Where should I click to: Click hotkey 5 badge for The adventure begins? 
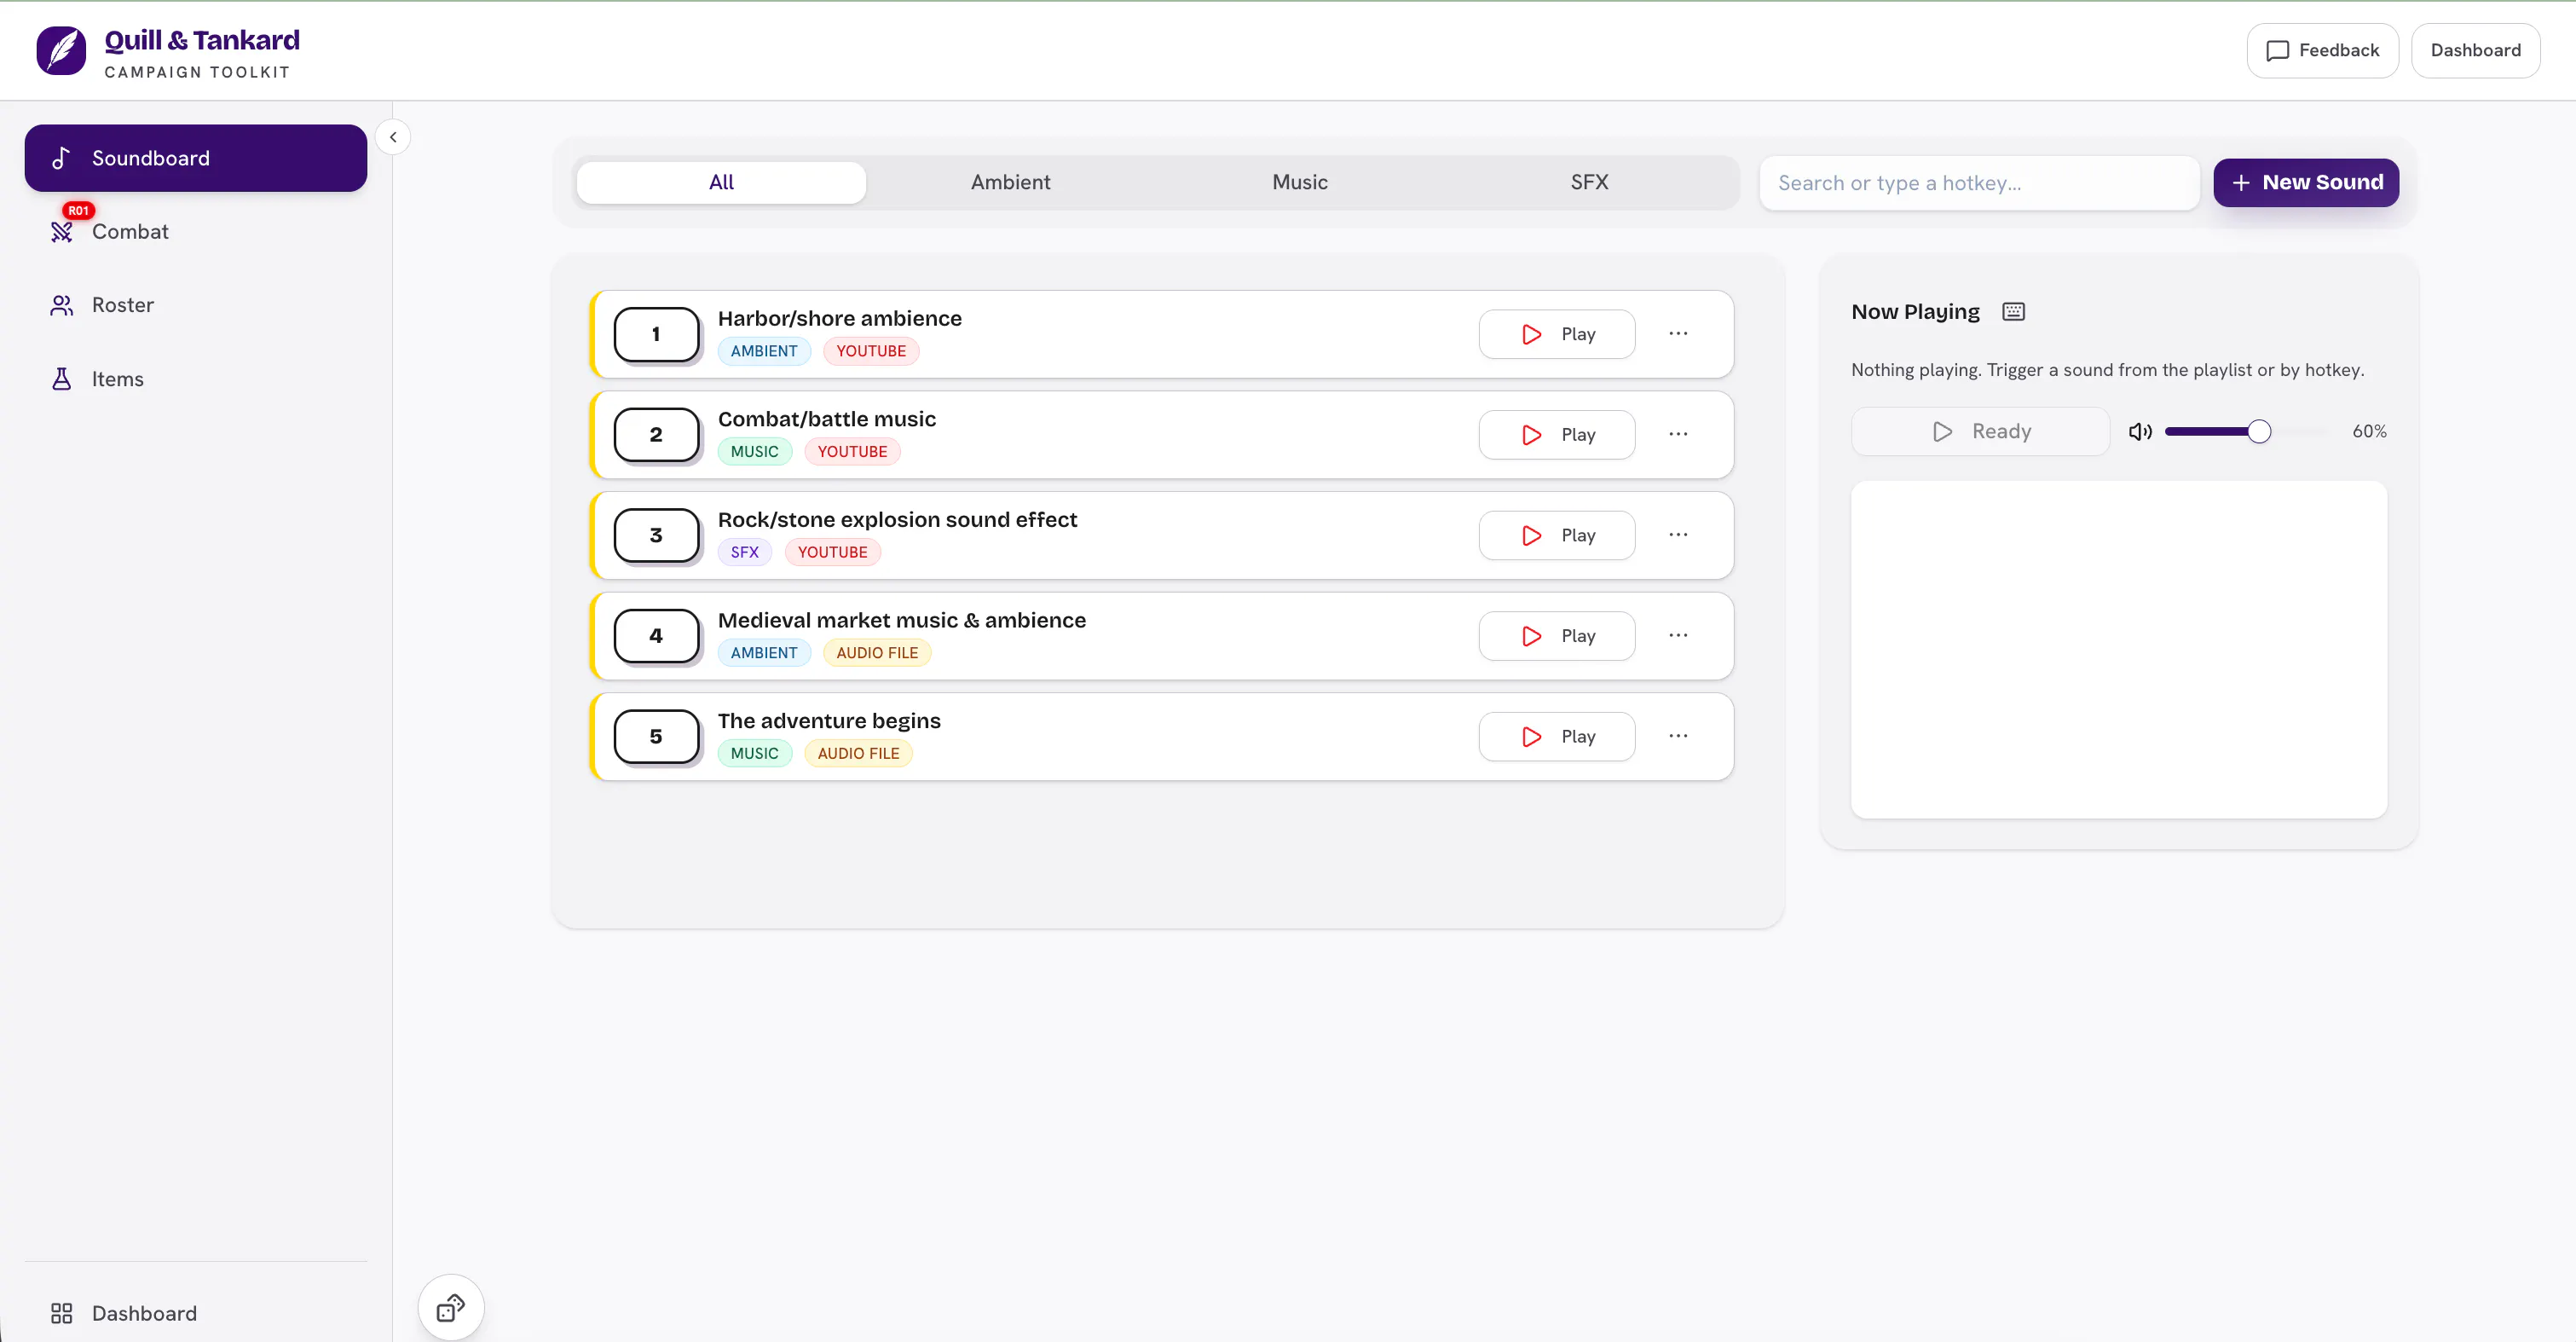(x=656, y=737)
